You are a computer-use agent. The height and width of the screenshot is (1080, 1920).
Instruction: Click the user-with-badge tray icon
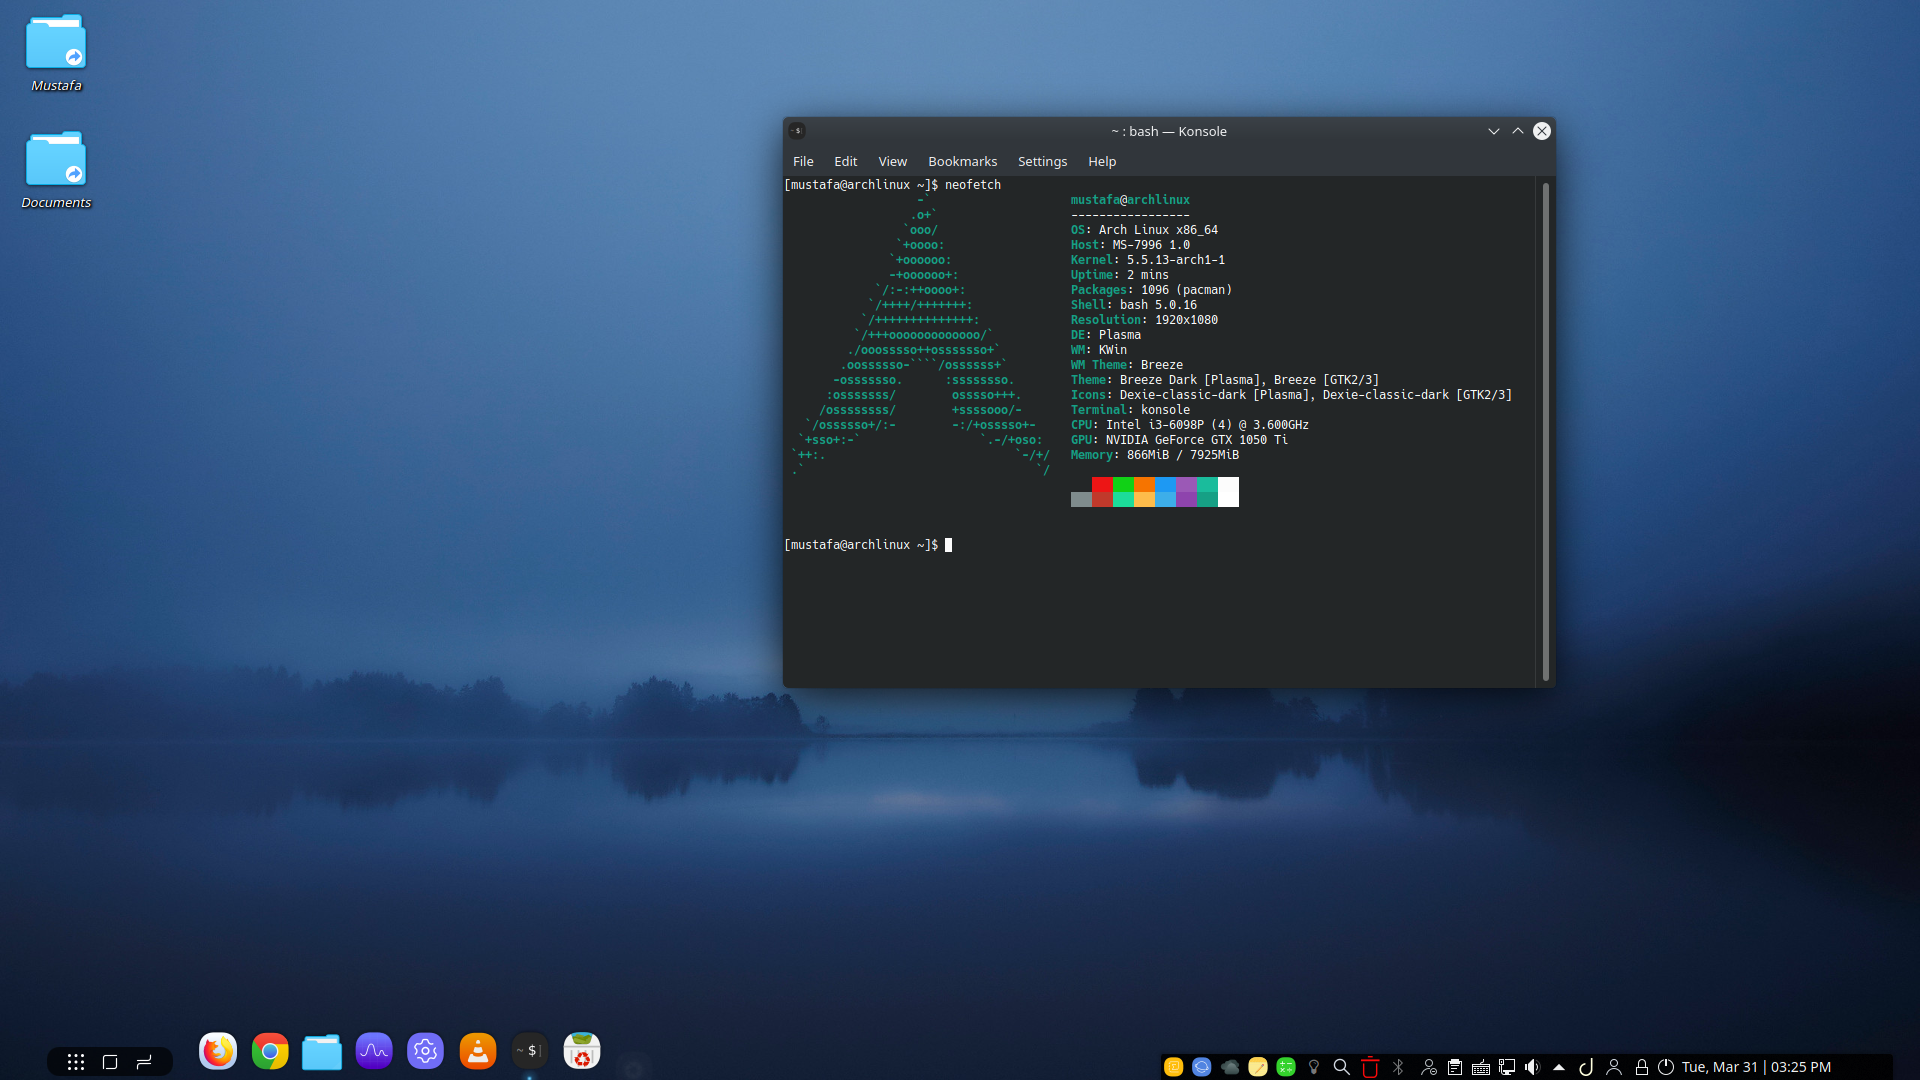[1429, 1067]
